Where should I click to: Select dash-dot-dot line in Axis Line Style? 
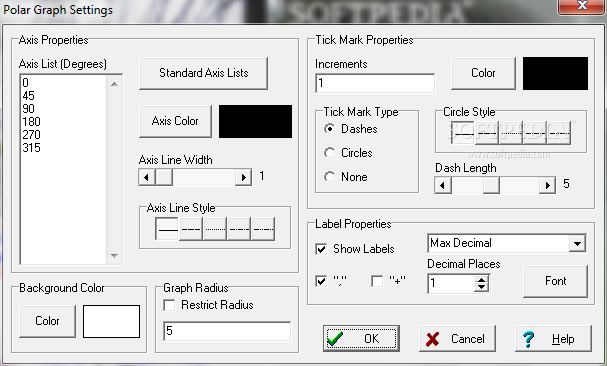263,229
